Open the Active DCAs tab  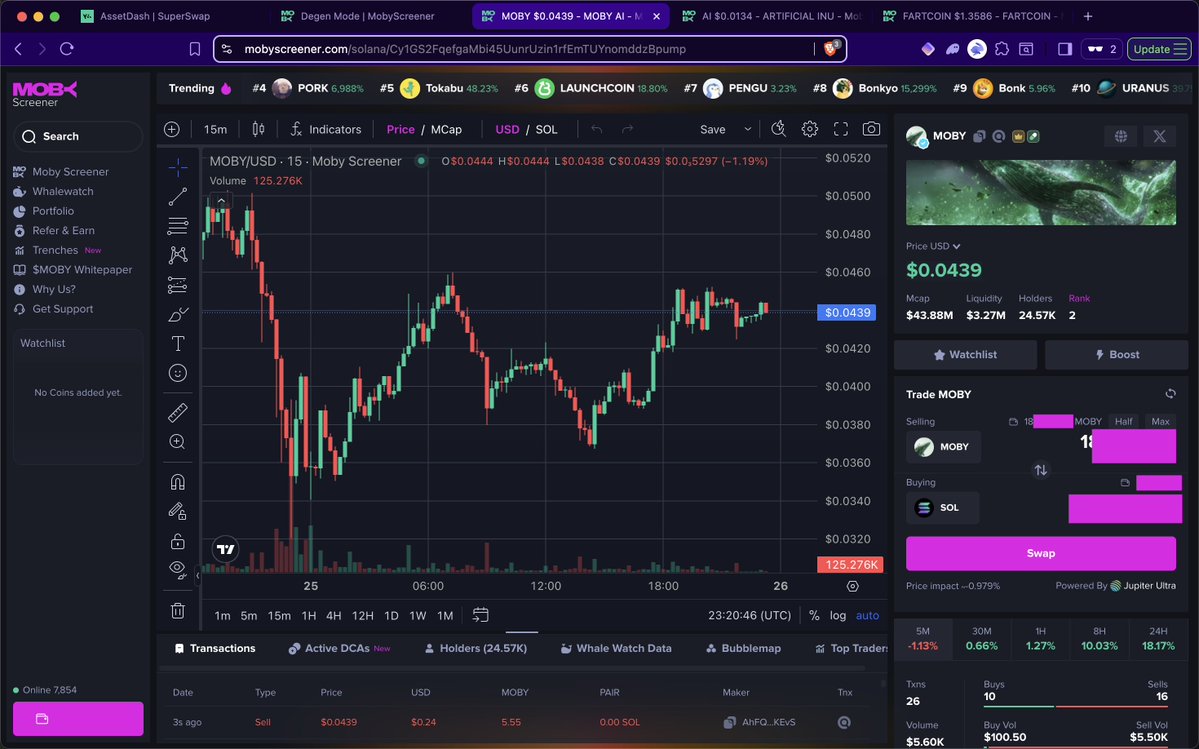339,648
